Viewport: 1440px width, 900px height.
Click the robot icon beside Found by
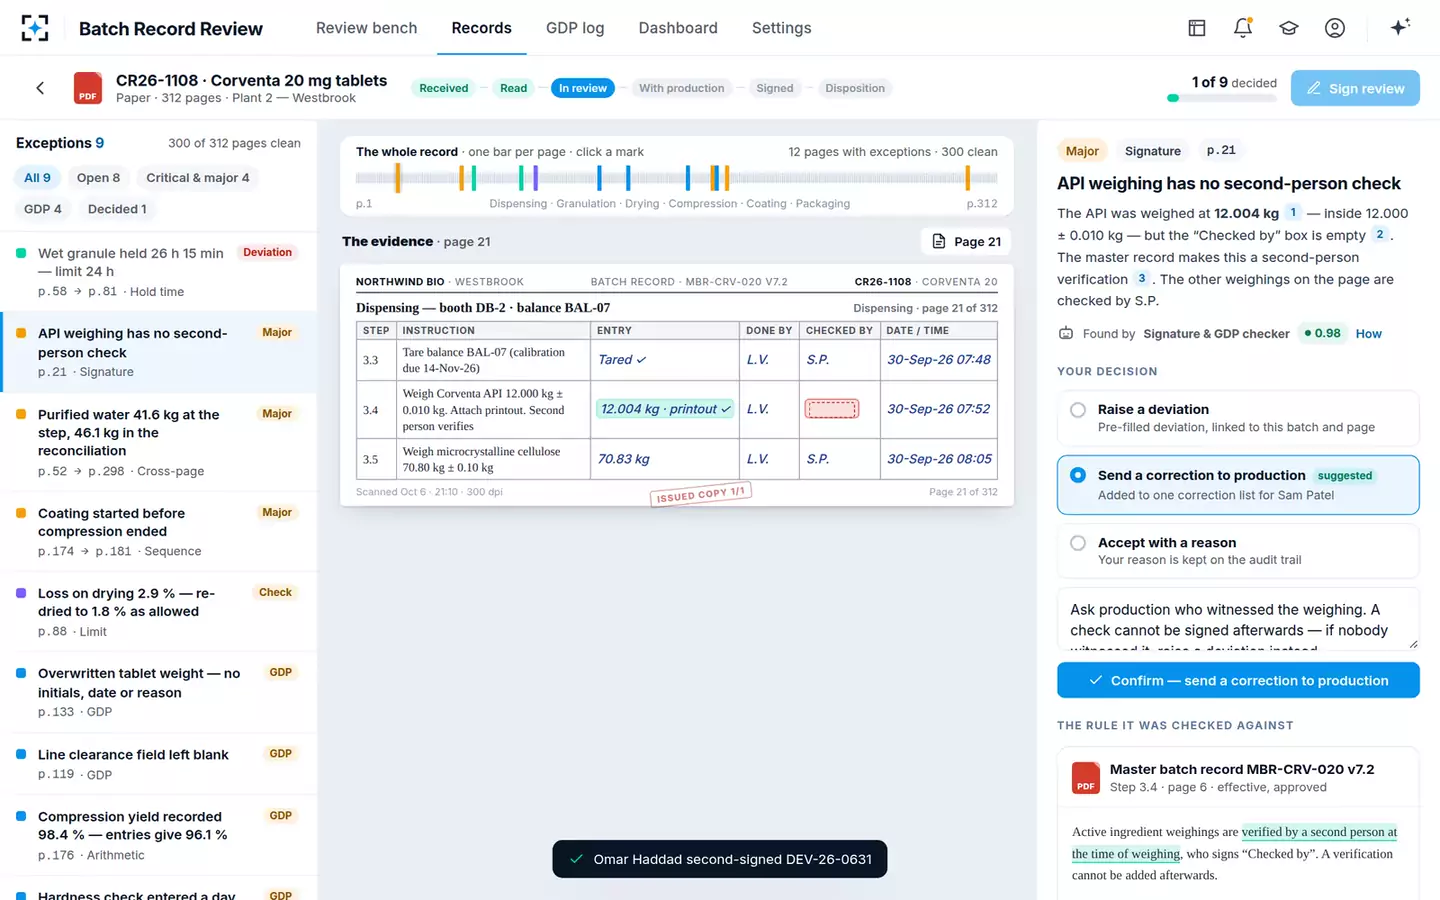click(1066, 334)
